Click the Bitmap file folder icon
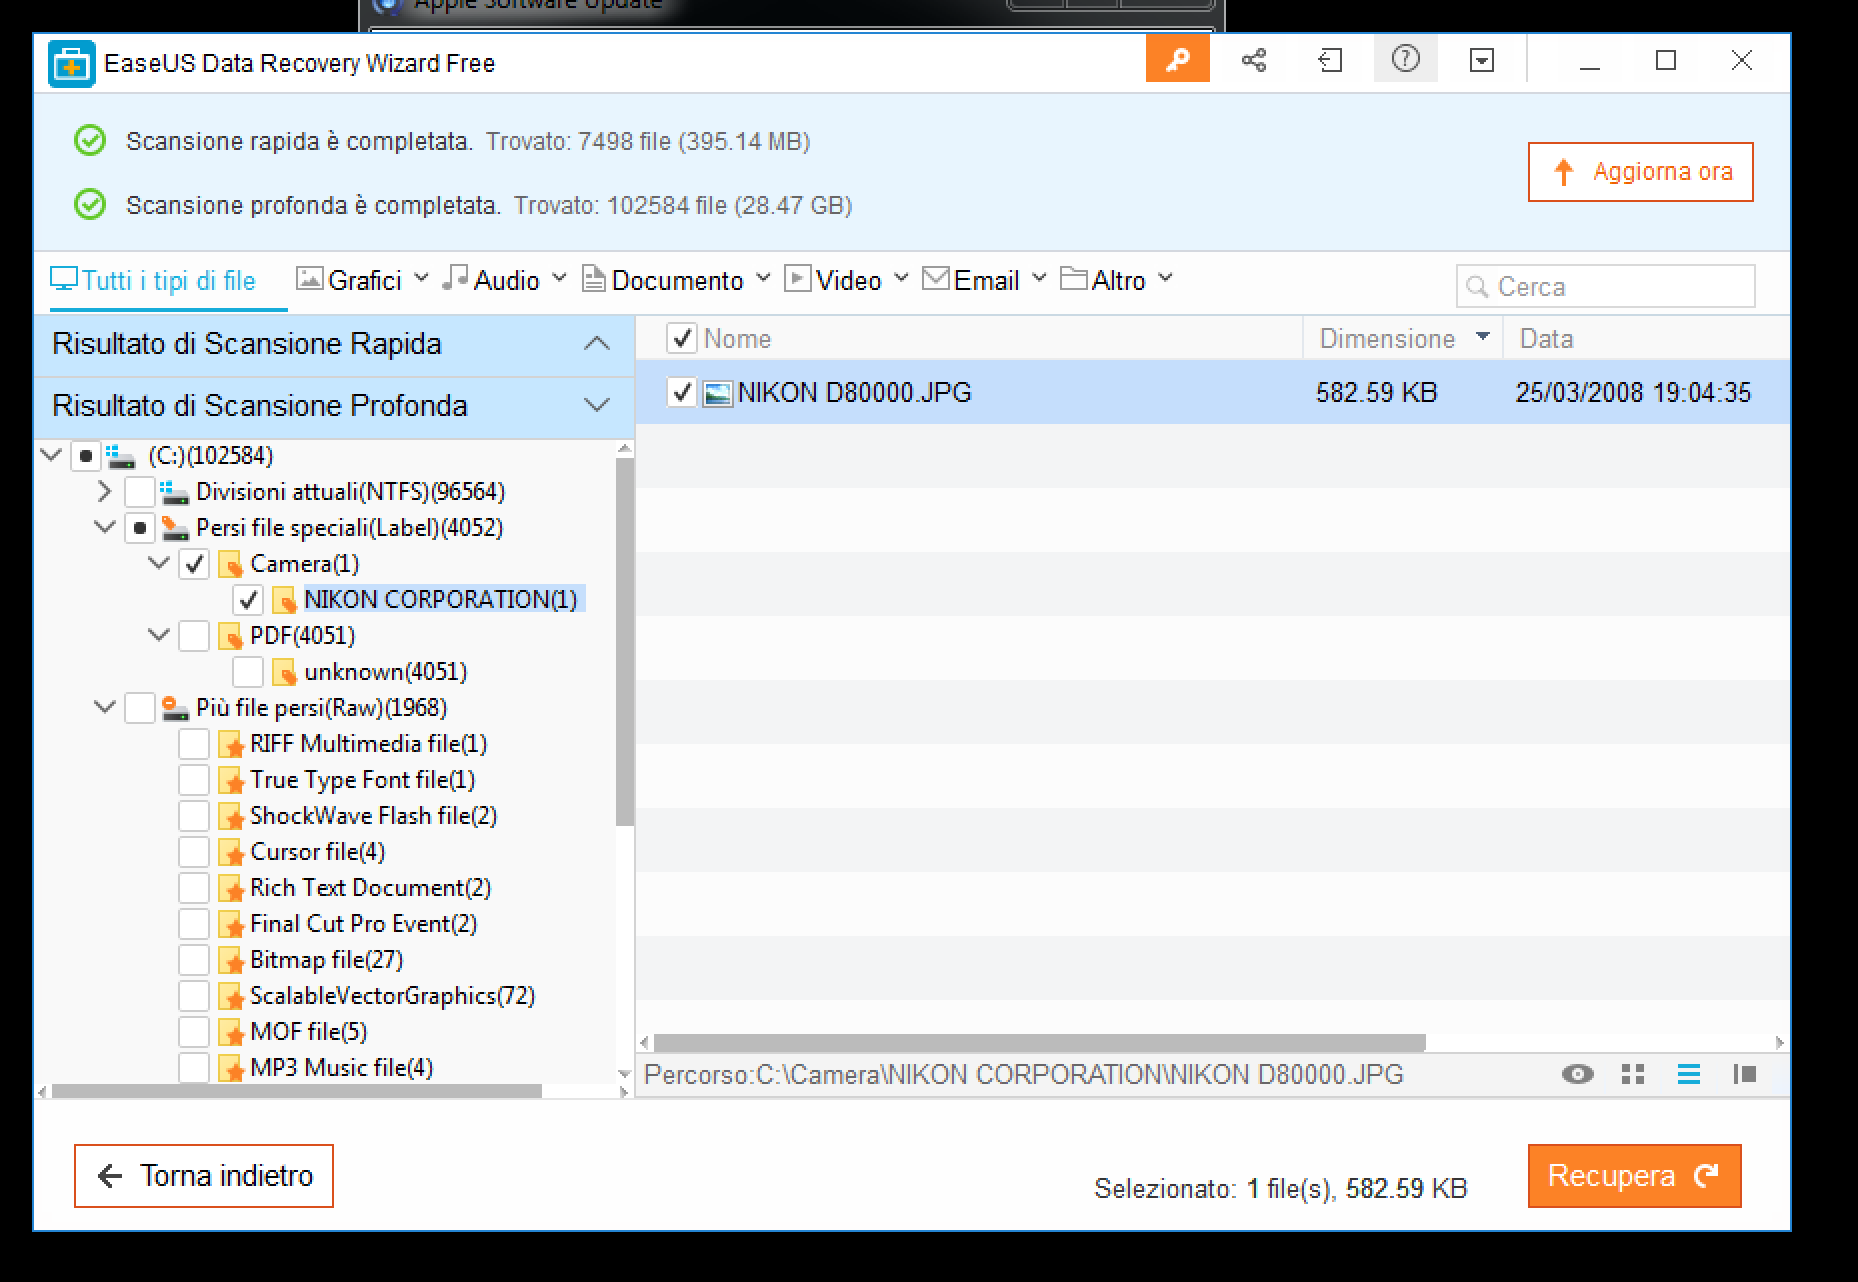Image resolution: width=1858 pixels, height=1282 pixels. click(x=230, y=960)
